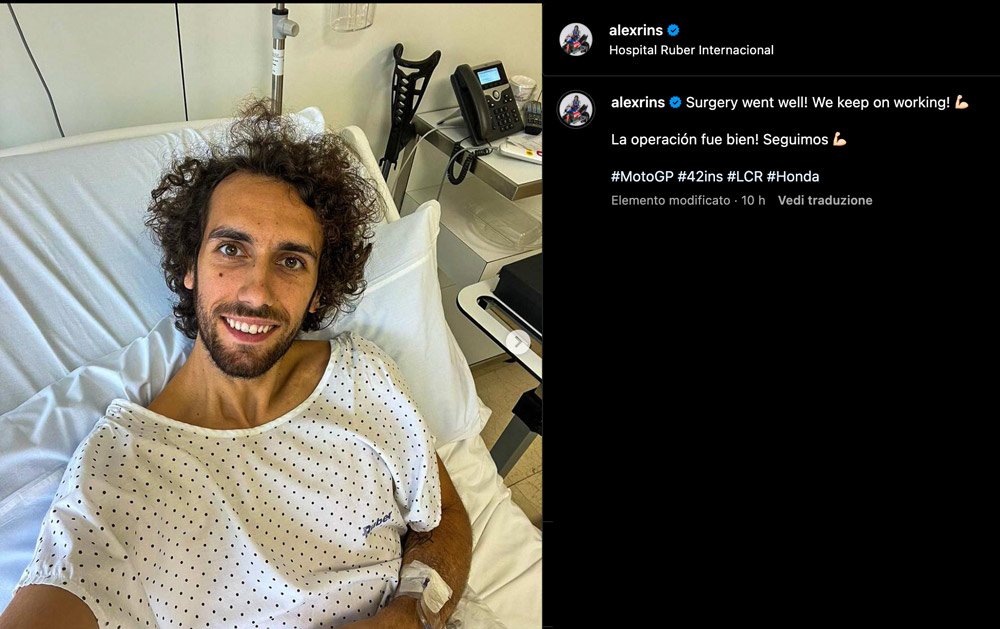The image size is (1000, 629).
Task: Click the hospital bed selfie photo
Action: (x=271, y=316)
